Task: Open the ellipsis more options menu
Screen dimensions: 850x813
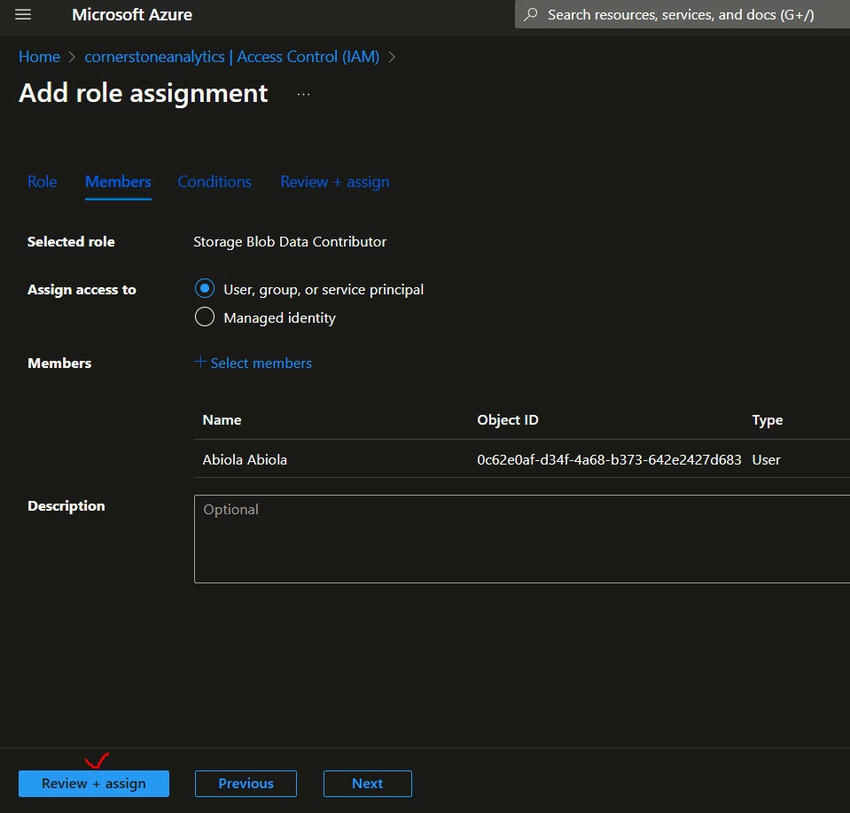Action: tap(304, 94)
